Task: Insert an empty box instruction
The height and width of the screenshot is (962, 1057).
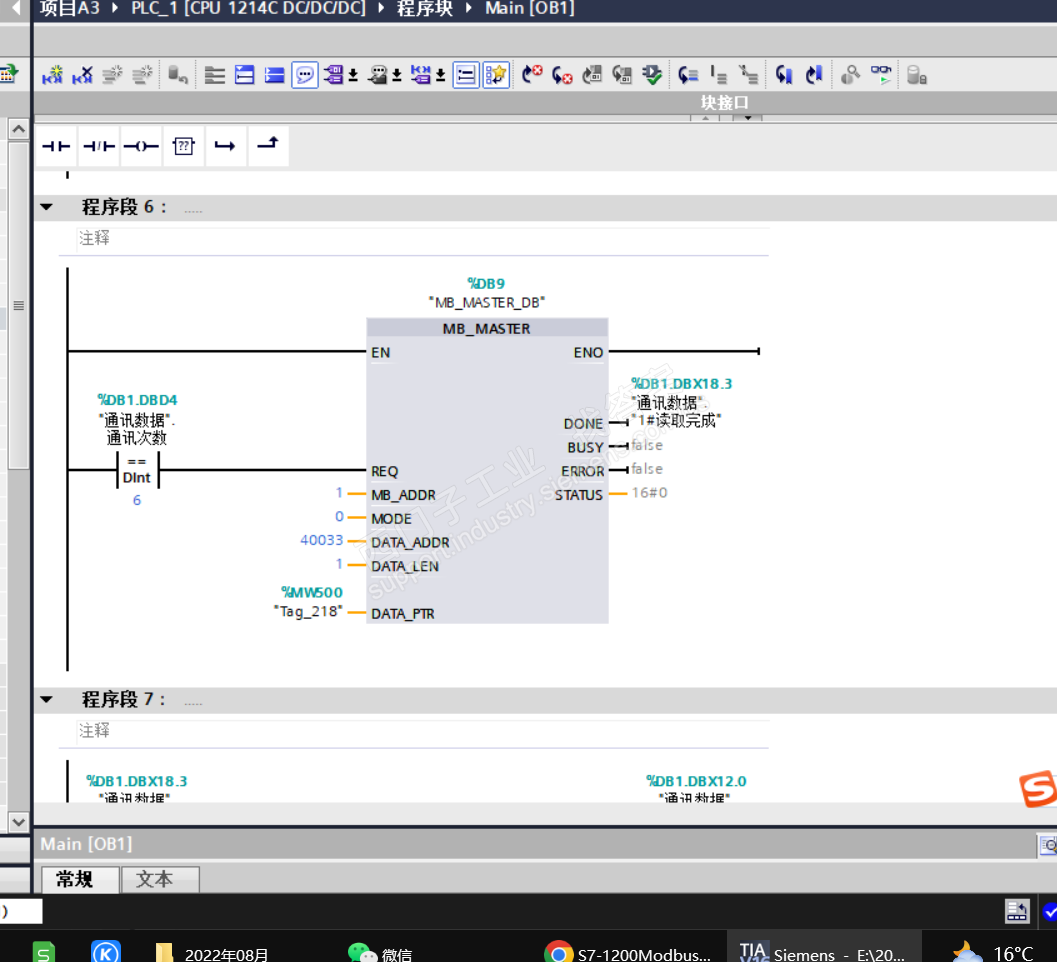Action: [183, 146]
